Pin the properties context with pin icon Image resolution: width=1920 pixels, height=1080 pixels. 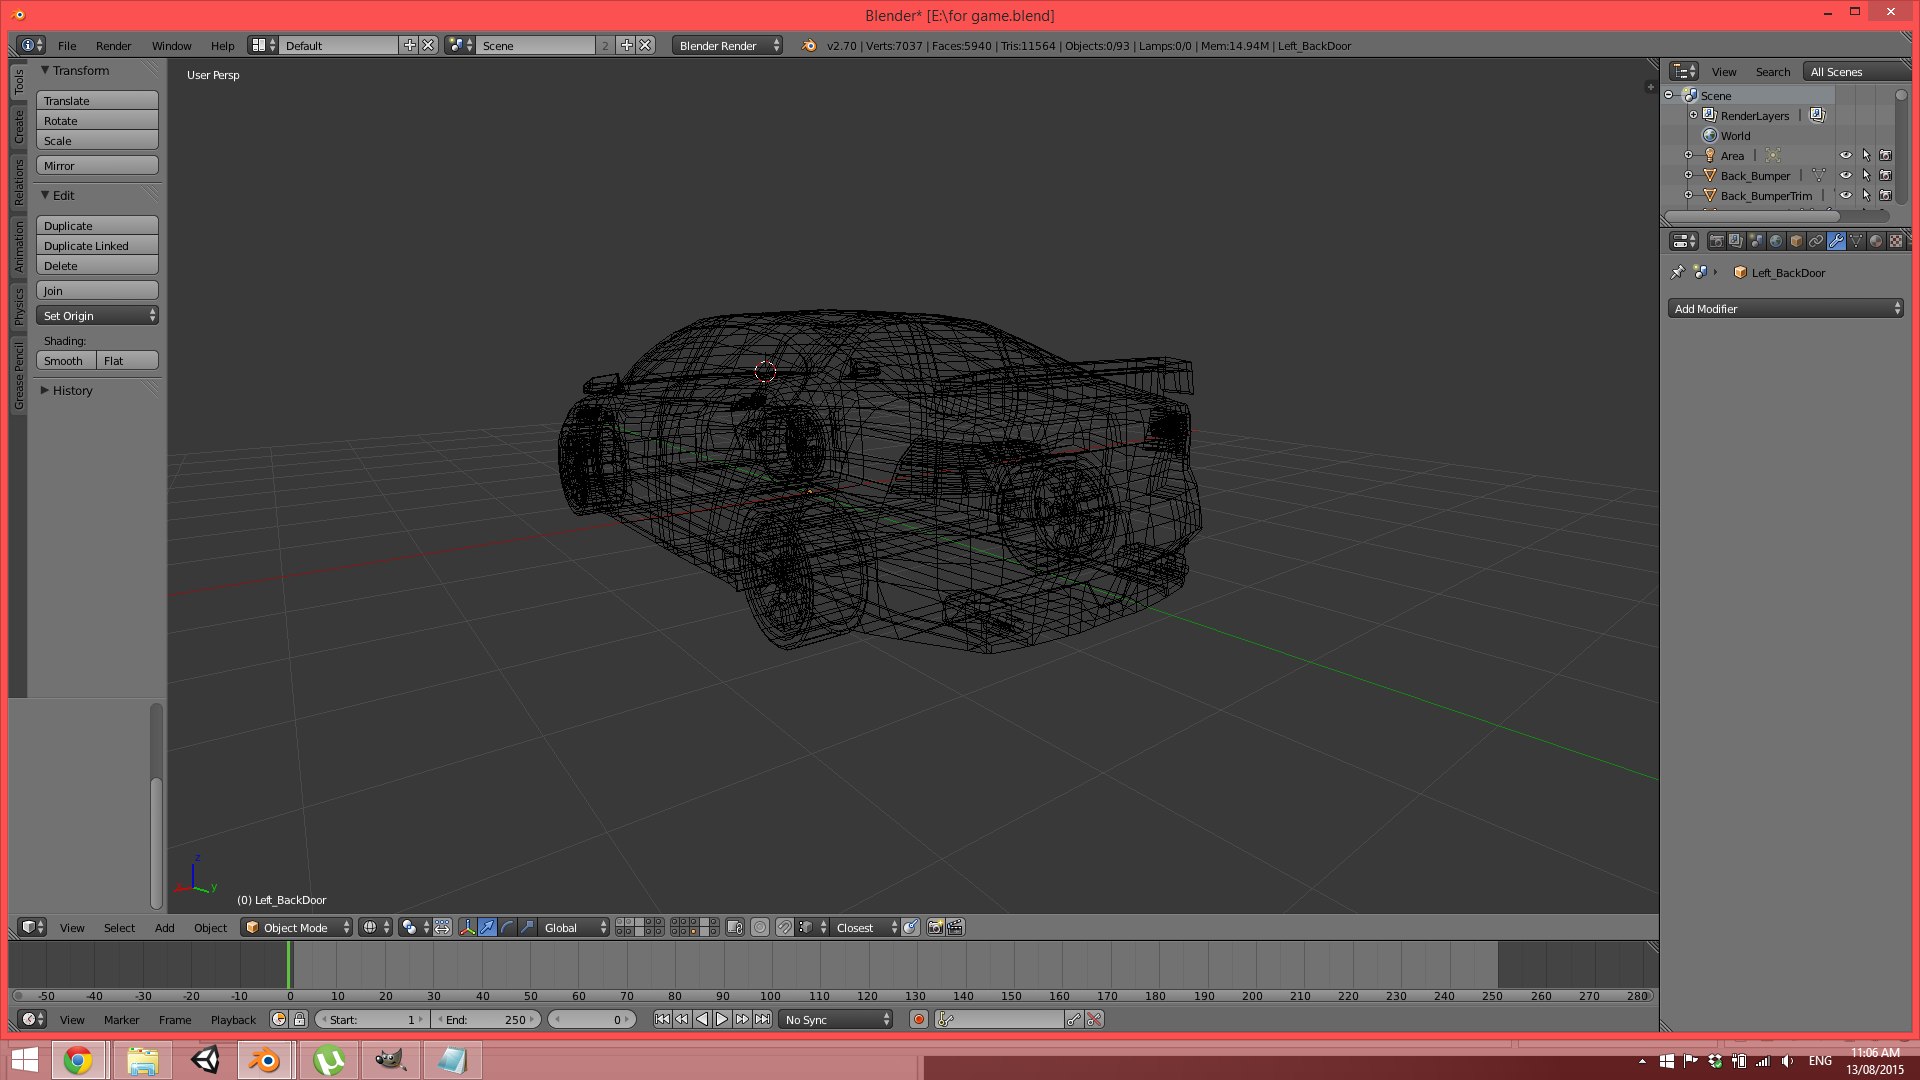[1678, 272]
